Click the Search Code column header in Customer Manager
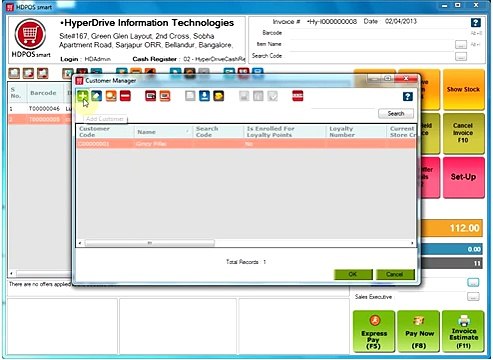 [218, 132]
